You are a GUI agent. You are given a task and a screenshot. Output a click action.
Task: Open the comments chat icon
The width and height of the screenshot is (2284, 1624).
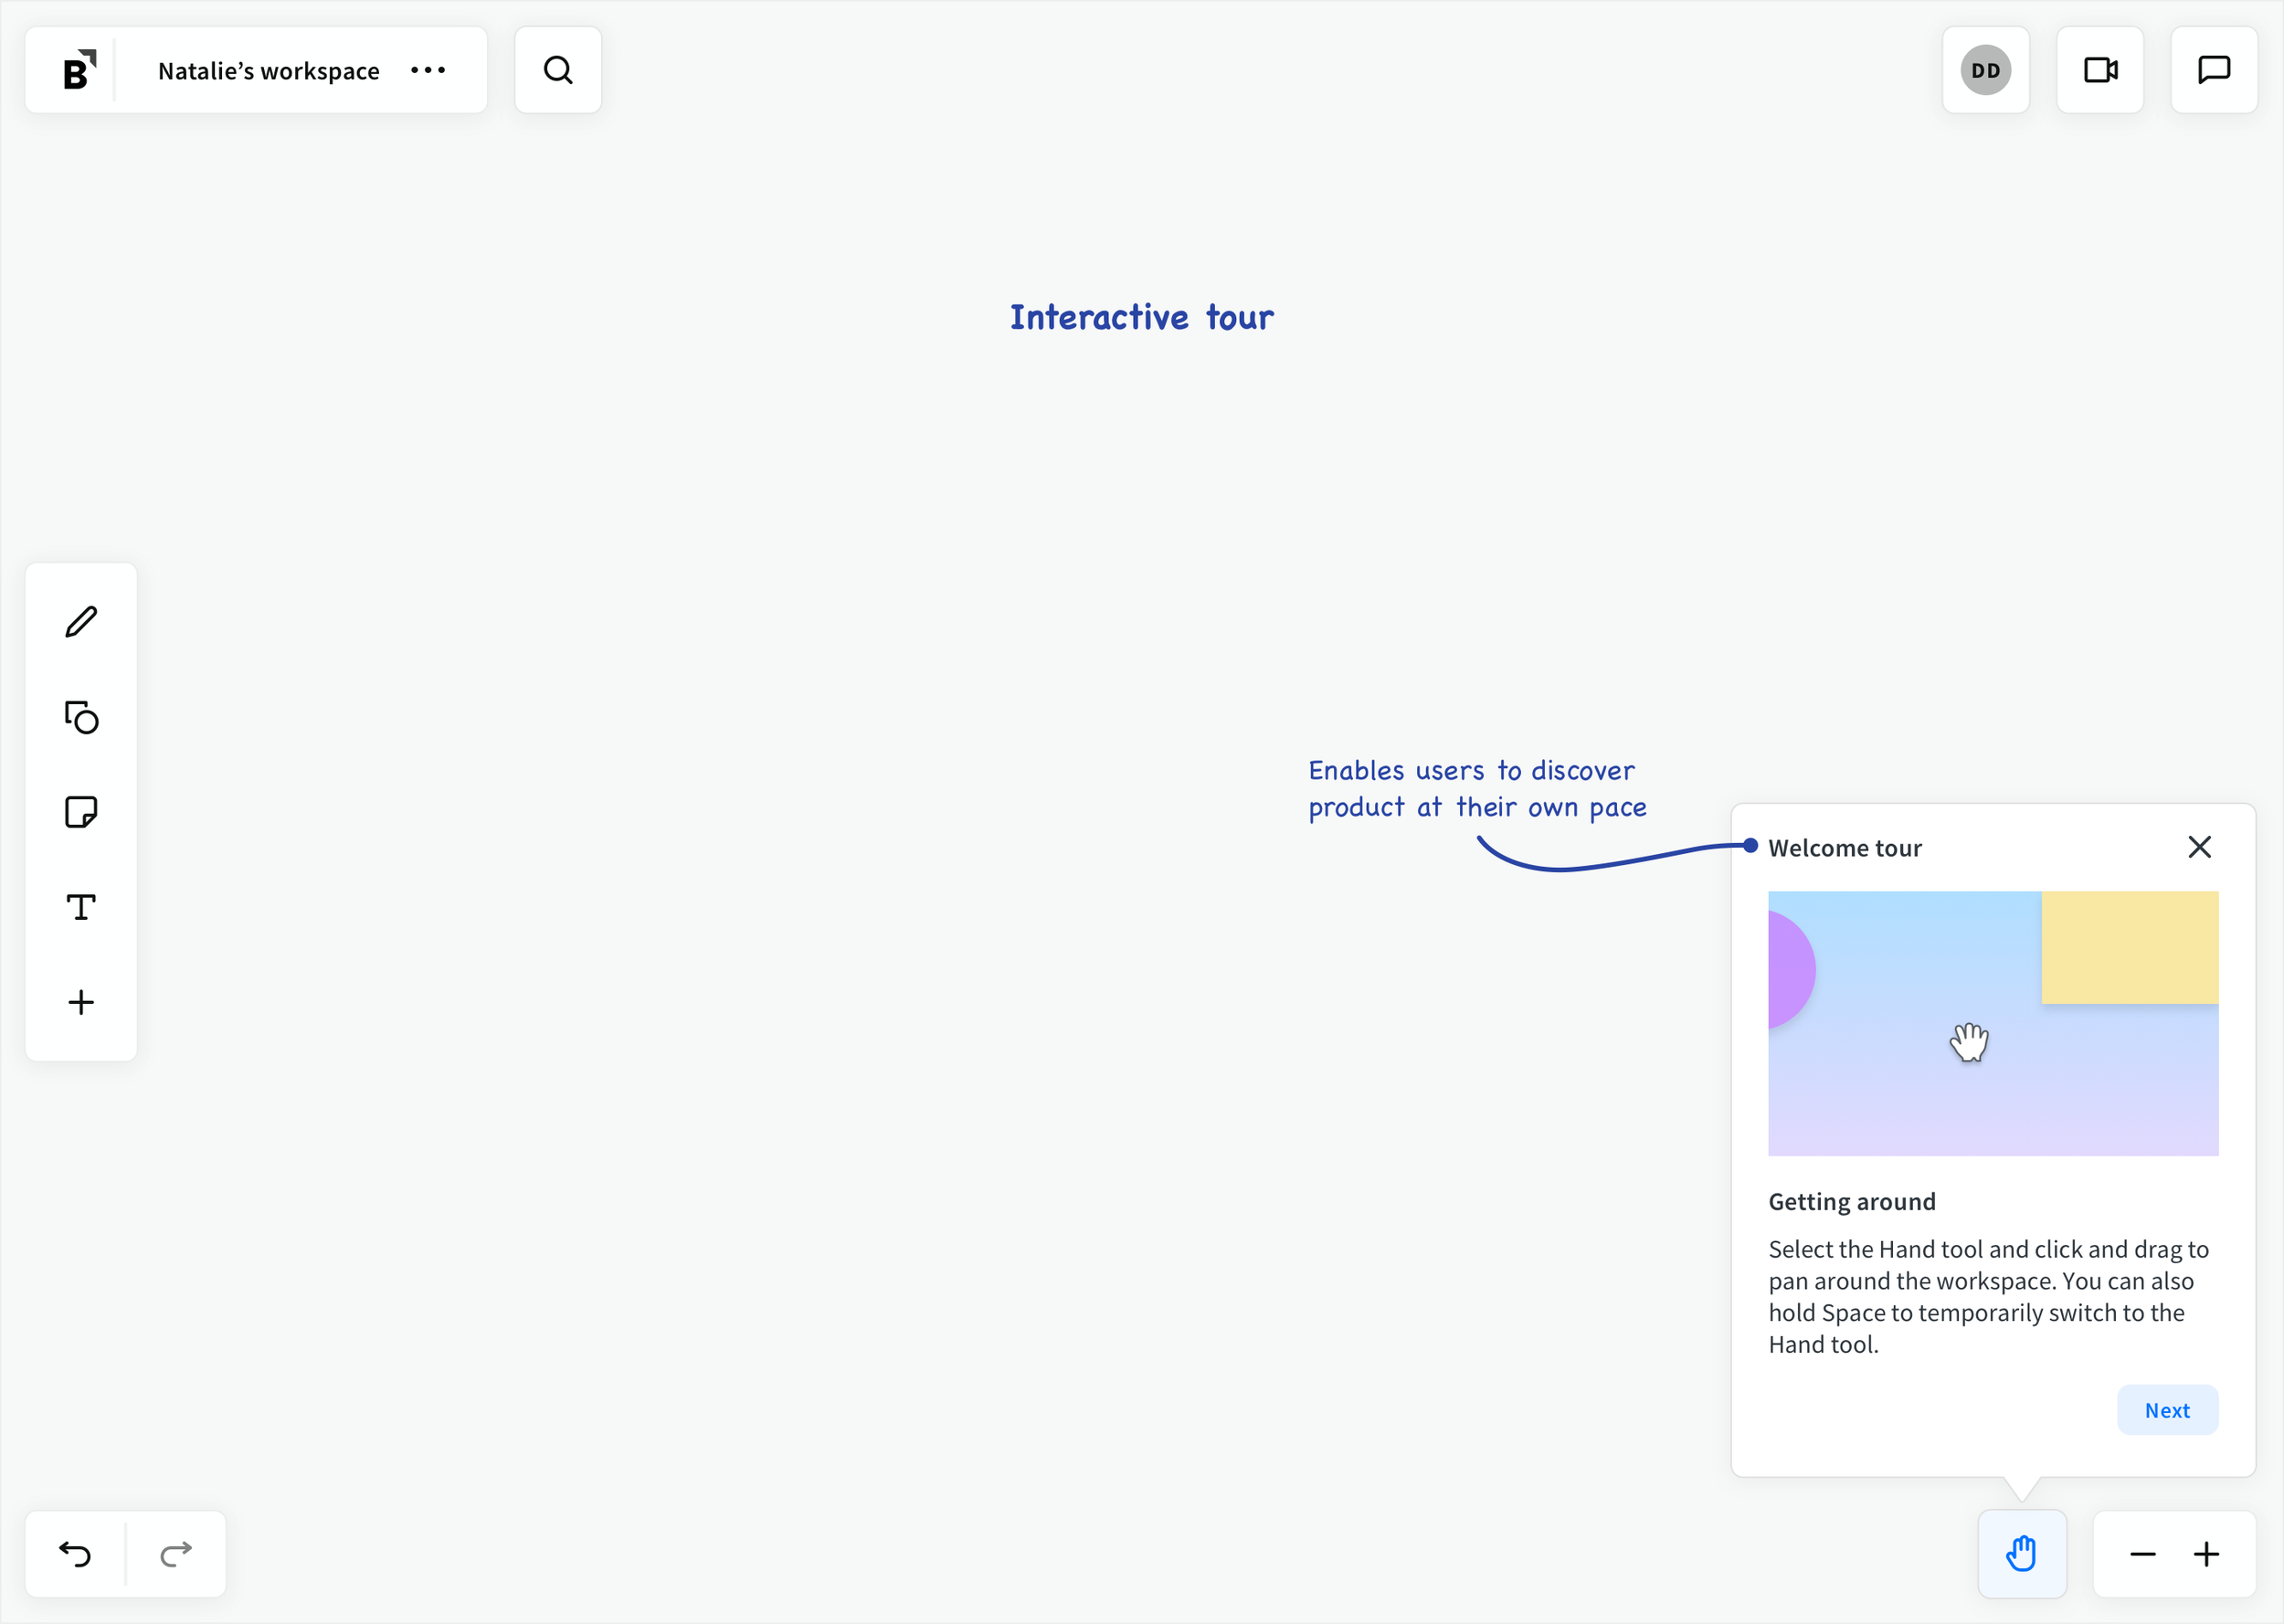click(x=2214, y=70)
